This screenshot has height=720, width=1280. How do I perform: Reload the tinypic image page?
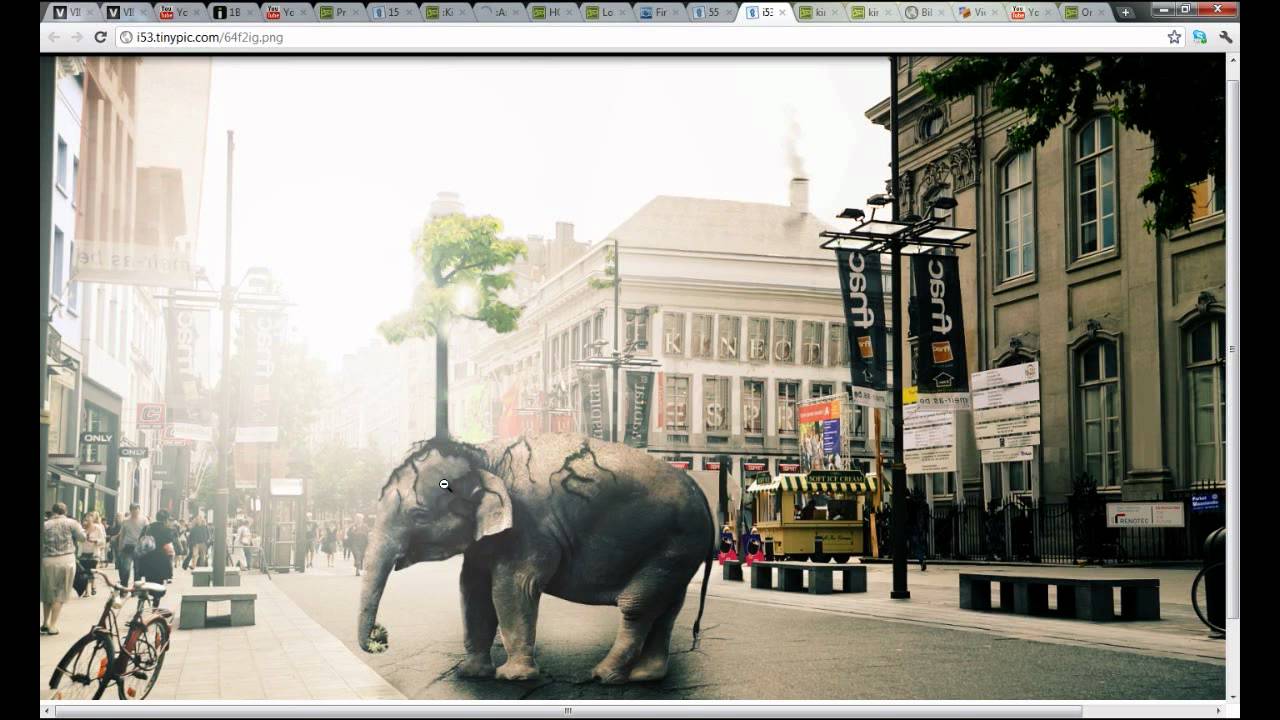[x=100, y=37]
